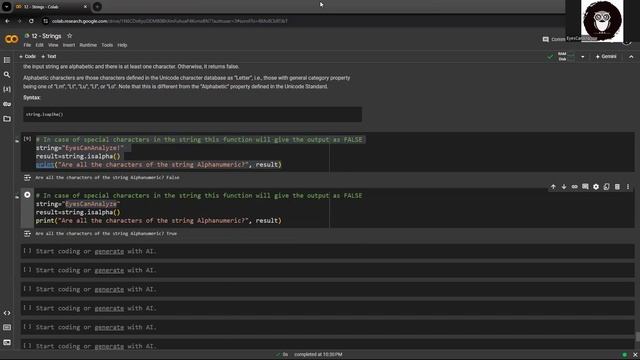Mirror the cell in a tab
The width and height of the screenshot is (640, 360).
[607, 187]
